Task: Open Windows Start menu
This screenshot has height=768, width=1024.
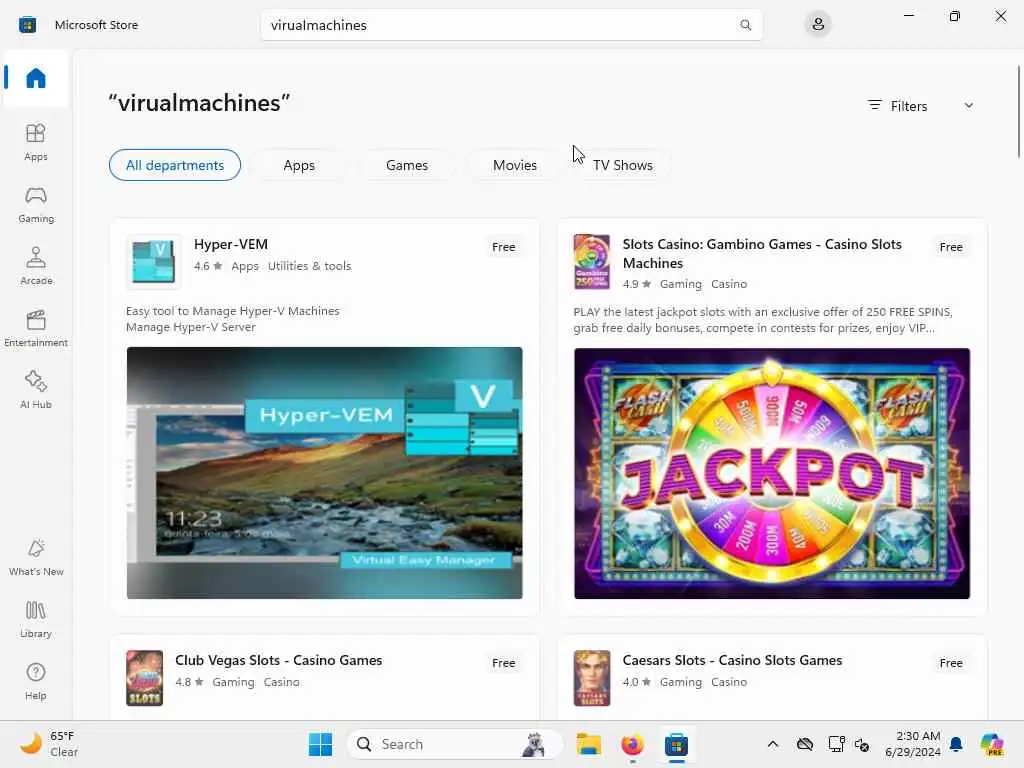Action: [x=320, y=744]
